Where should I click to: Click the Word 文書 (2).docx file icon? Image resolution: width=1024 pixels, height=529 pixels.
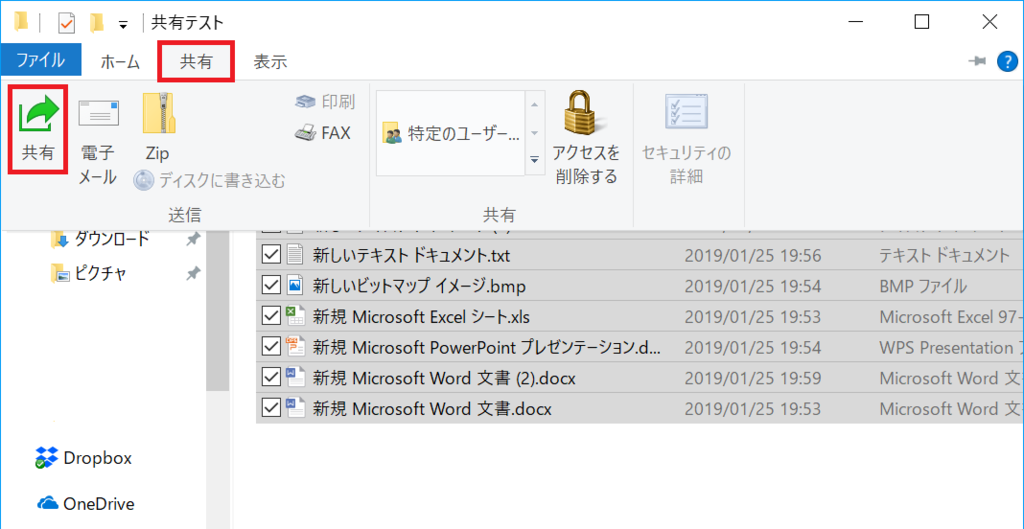295,377
